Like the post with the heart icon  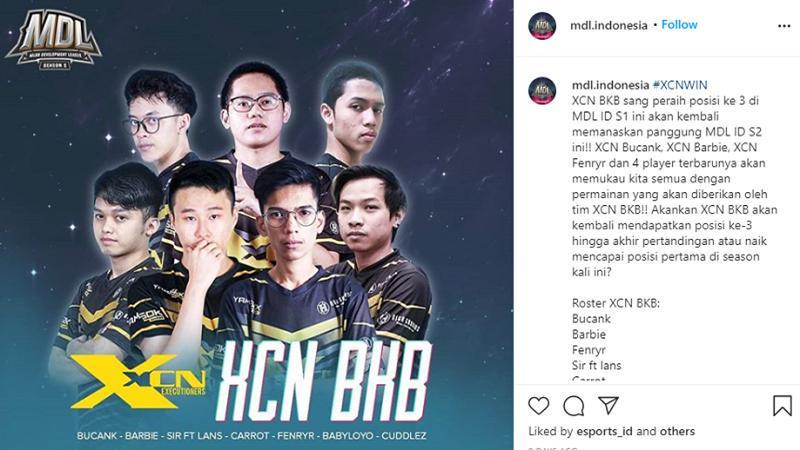click(538, 406)
